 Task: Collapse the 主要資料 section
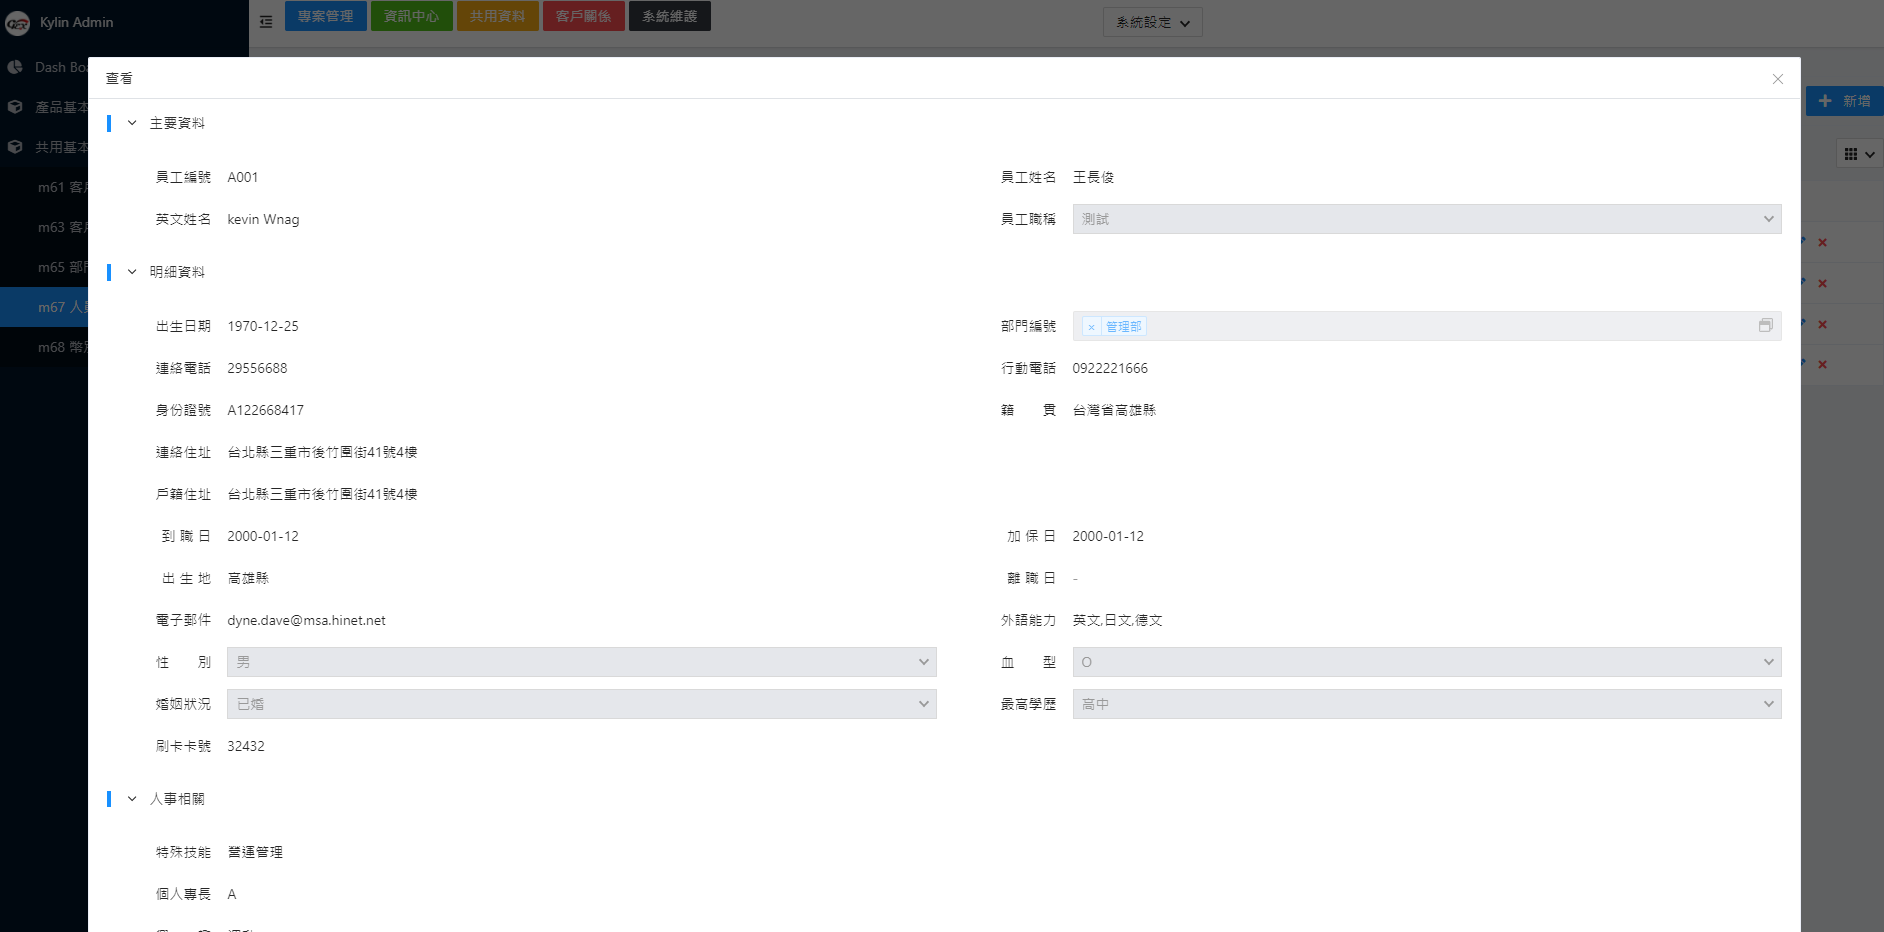point(132,123)
